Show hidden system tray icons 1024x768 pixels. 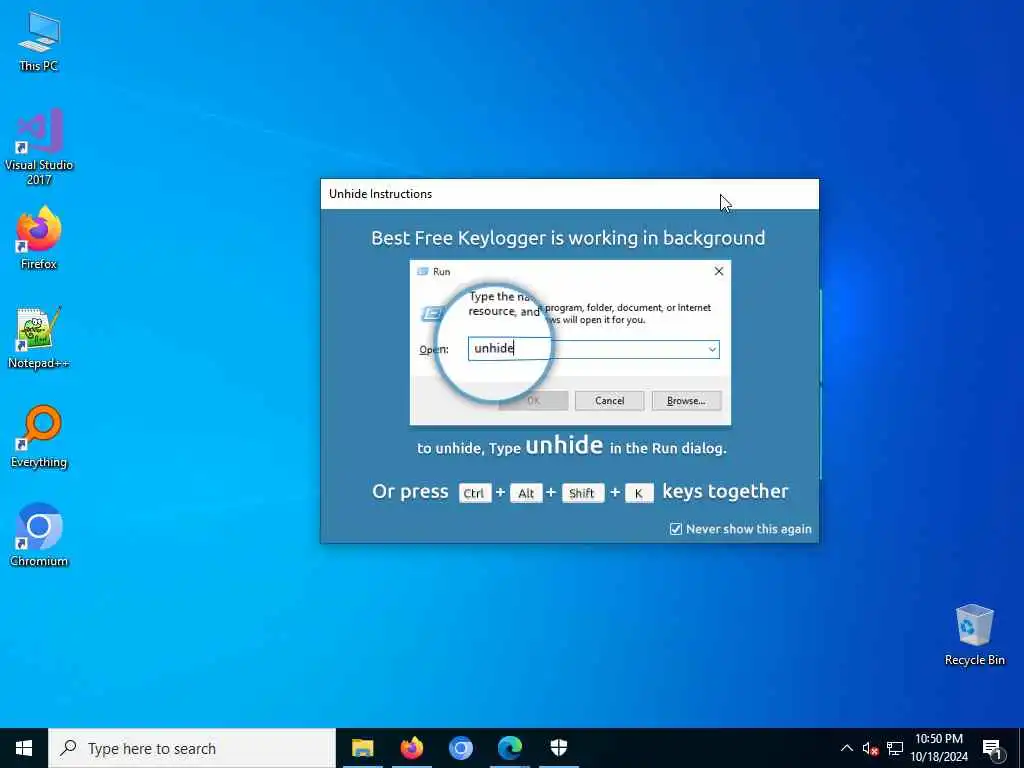[x=846, y=748]
